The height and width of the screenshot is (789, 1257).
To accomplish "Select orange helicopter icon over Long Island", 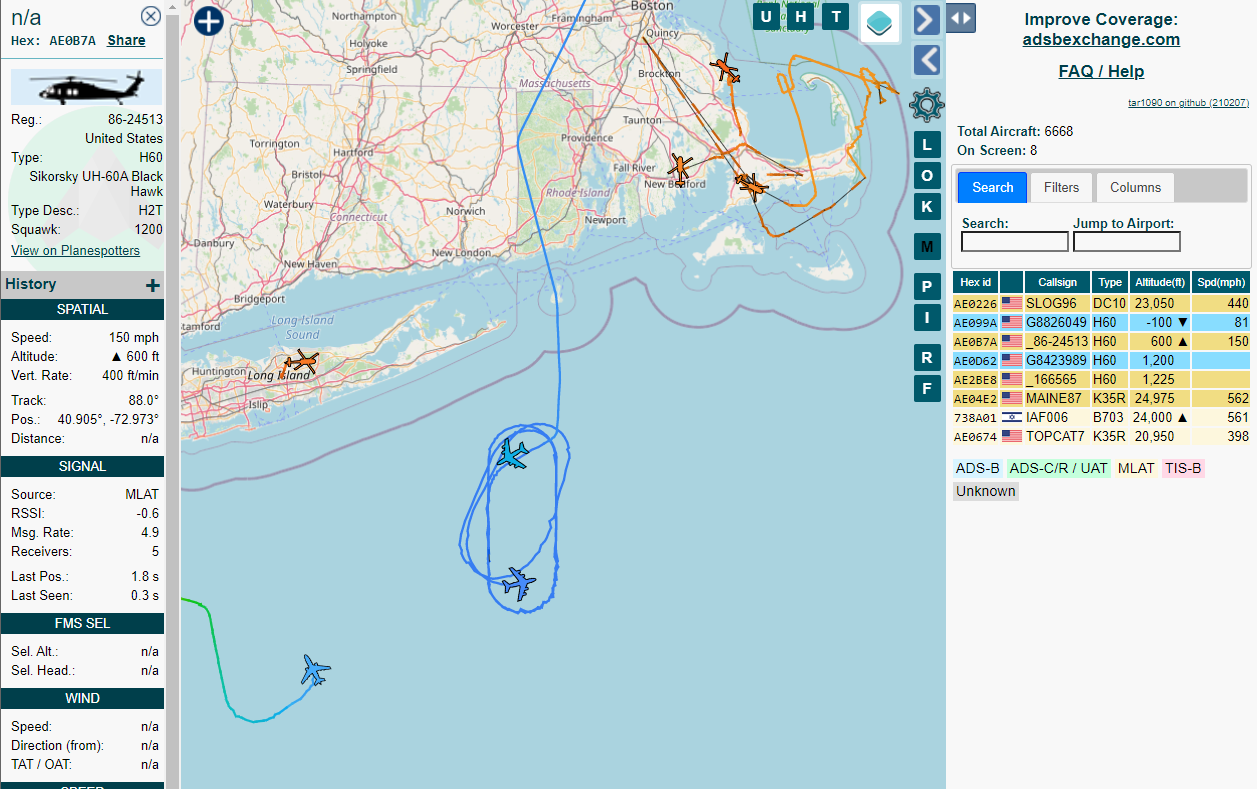I will tap(301, 362).
